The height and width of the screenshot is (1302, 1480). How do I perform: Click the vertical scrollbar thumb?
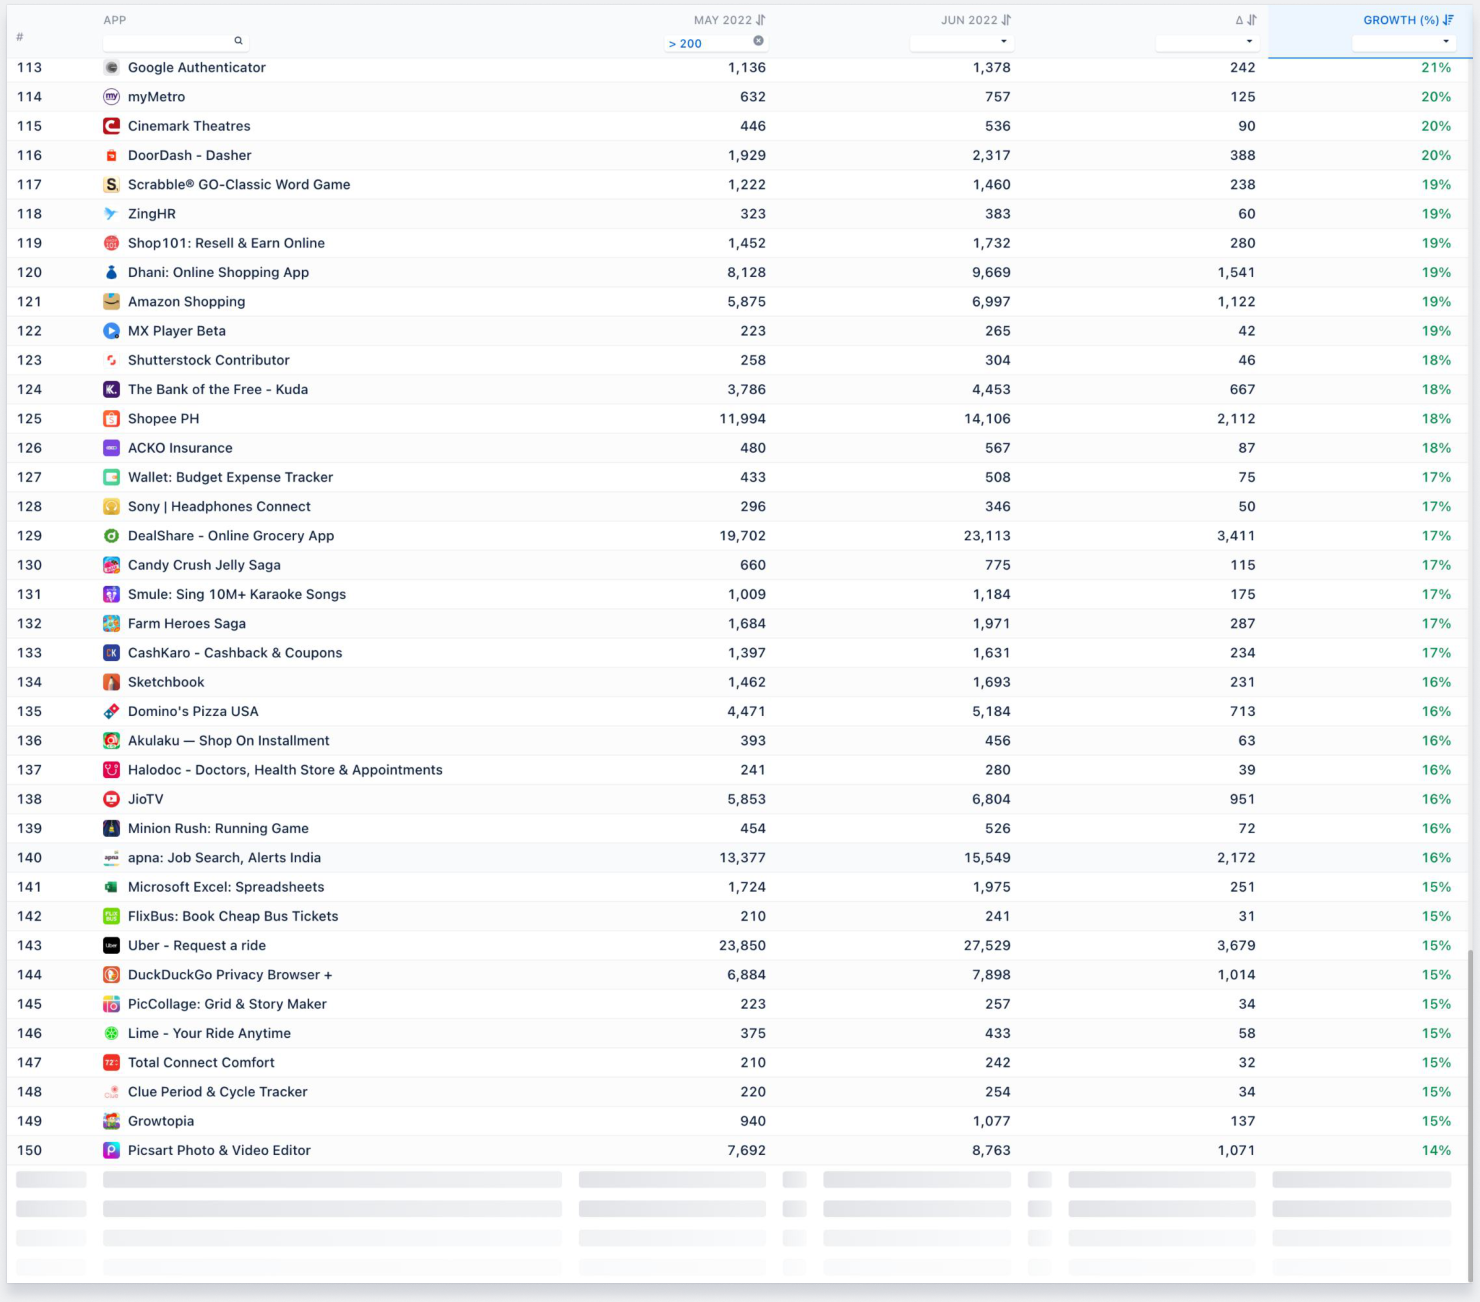[1469, 1115]
